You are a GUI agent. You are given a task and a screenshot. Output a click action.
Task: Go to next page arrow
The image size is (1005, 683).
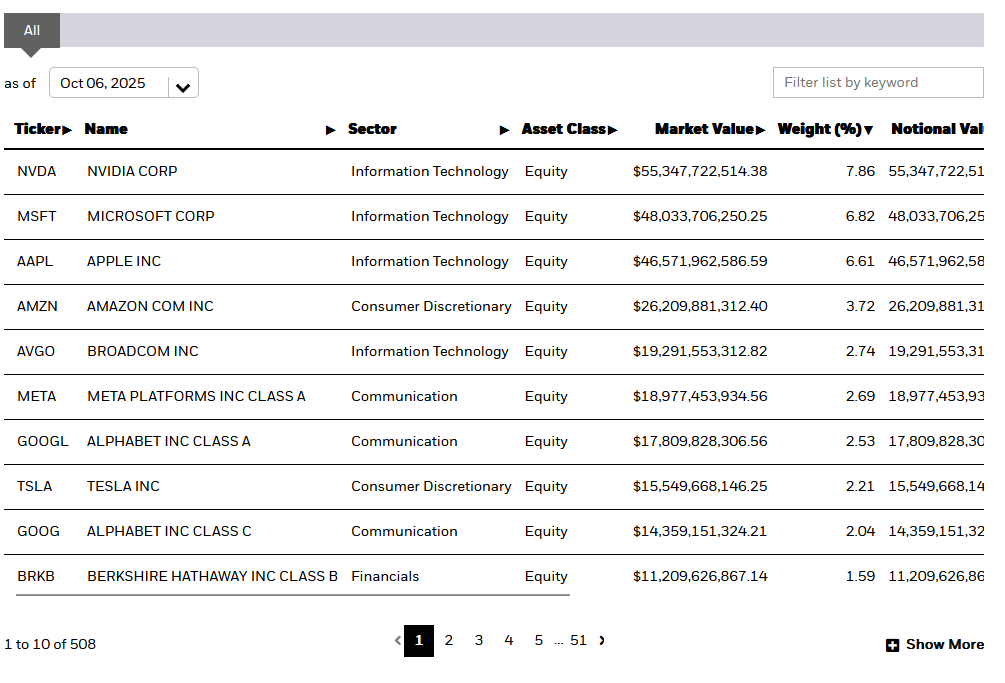pos(602,641)
